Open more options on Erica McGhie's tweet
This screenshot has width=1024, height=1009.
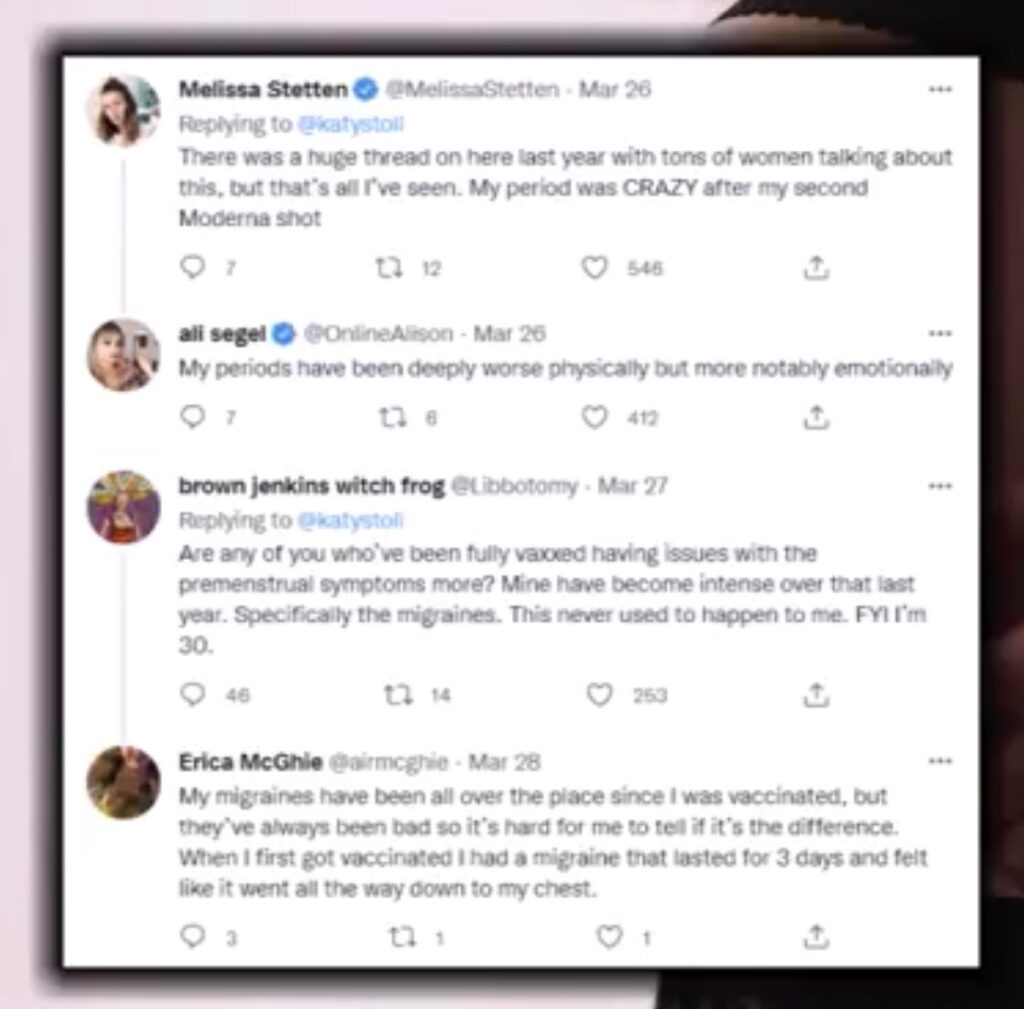(940, 761)
